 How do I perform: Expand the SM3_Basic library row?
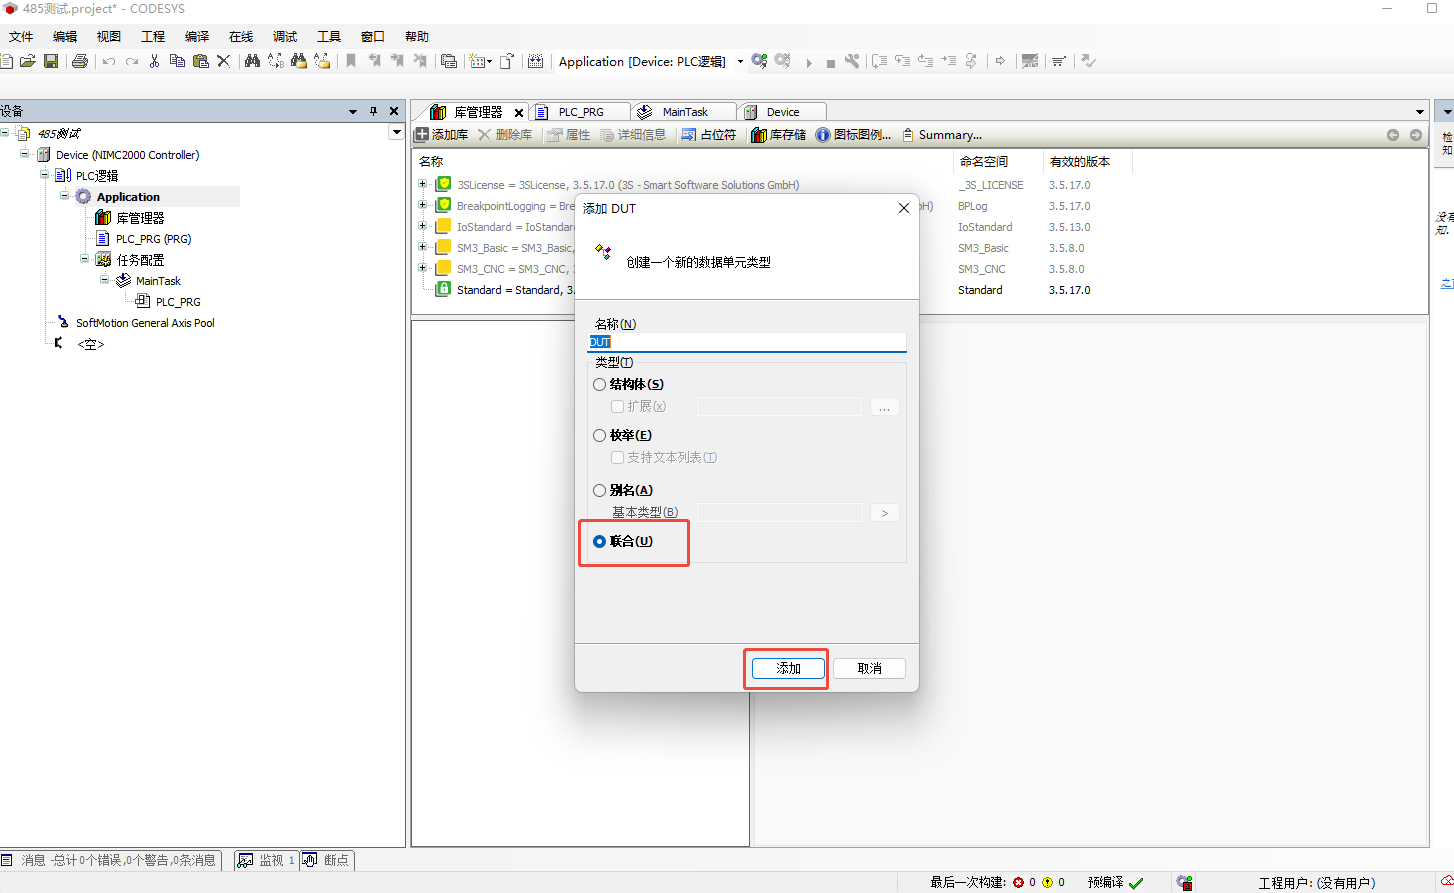pos(422,247)
